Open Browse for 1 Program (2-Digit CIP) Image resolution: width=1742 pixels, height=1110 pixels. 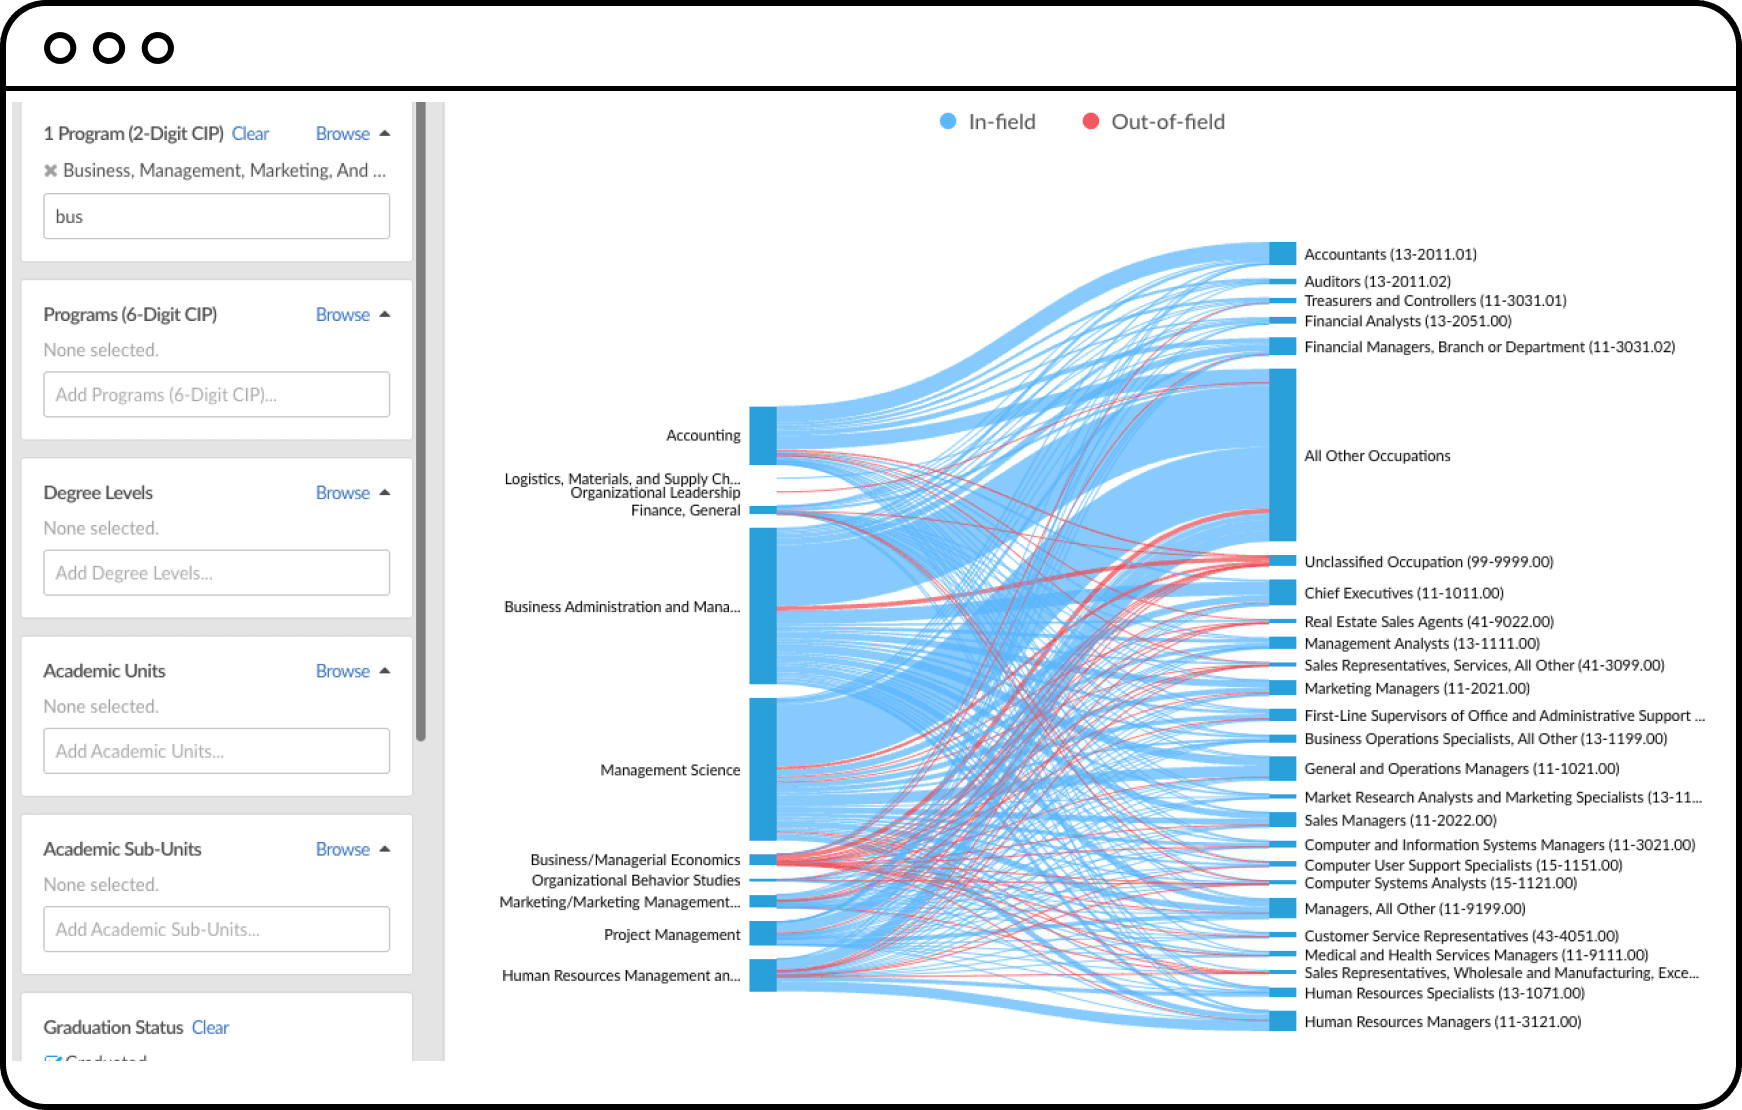(x=342, y=134)
